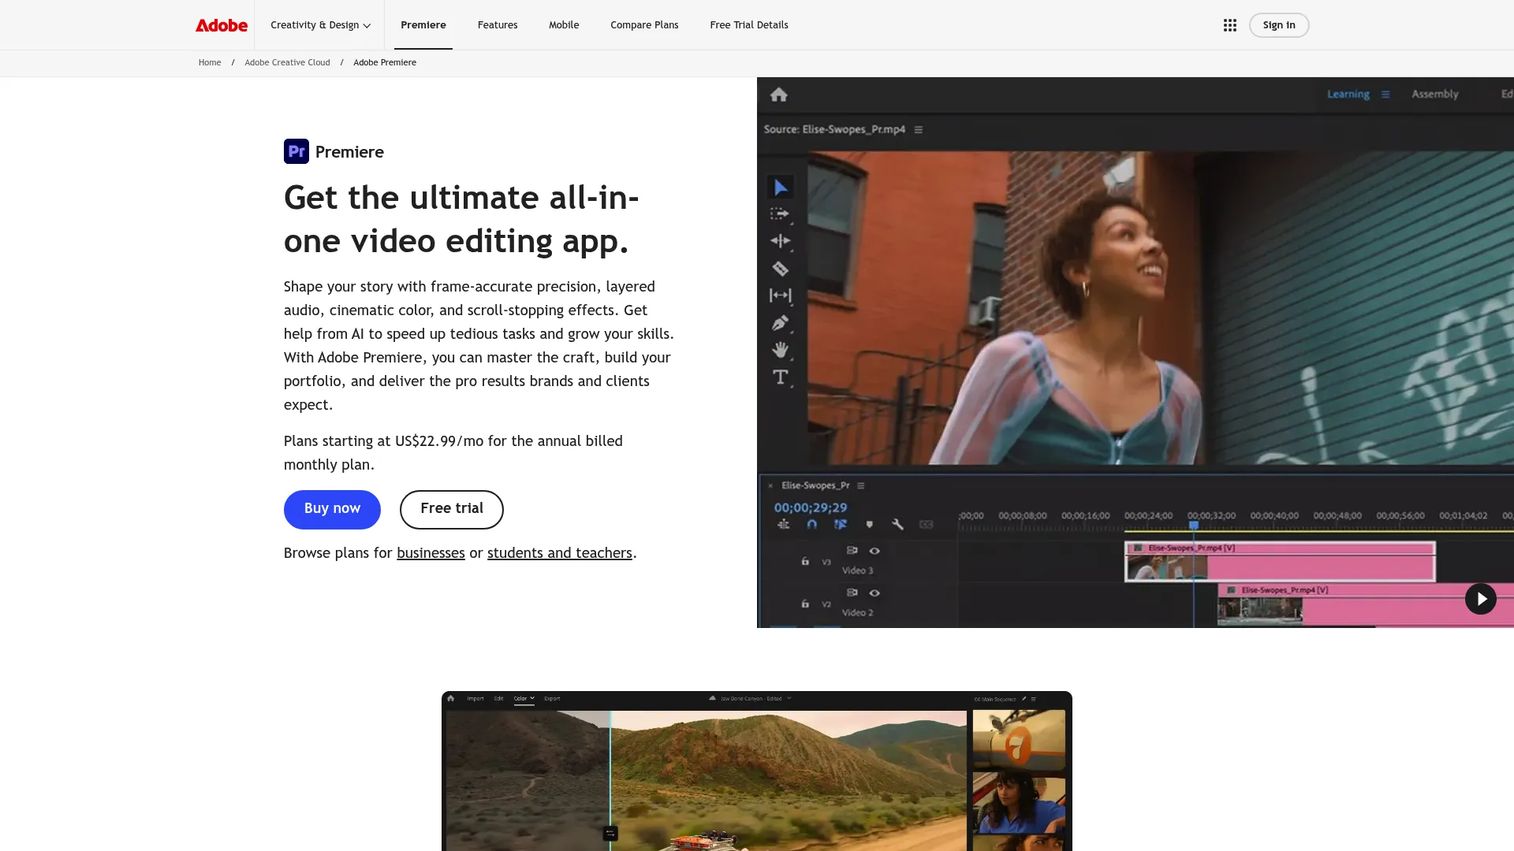The width and height of the screenshot is (1514, 851).
Task: Select the Video 3 pink clip
Action: pyautogui.click(x=1280, y=561)
